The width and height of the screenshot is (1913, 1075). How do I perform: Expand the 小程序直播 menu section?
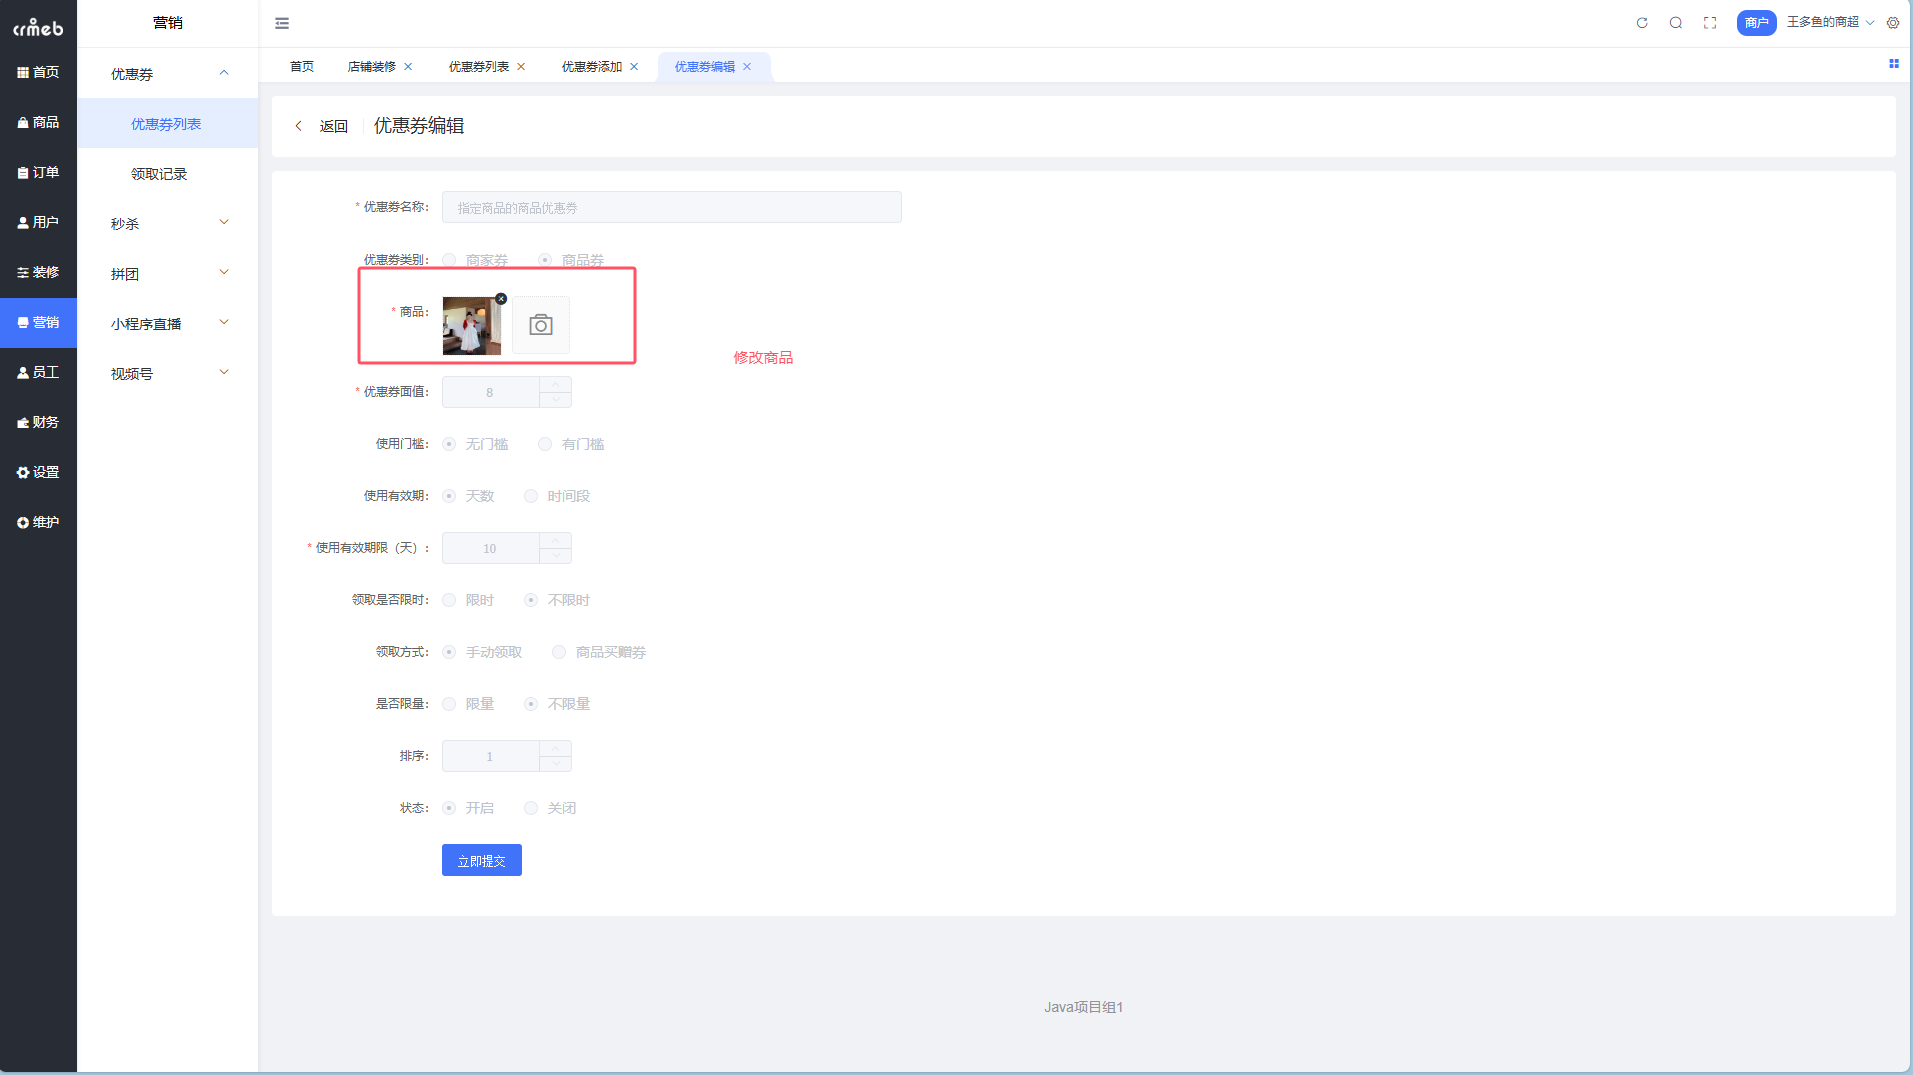click(x=167, y=324)
